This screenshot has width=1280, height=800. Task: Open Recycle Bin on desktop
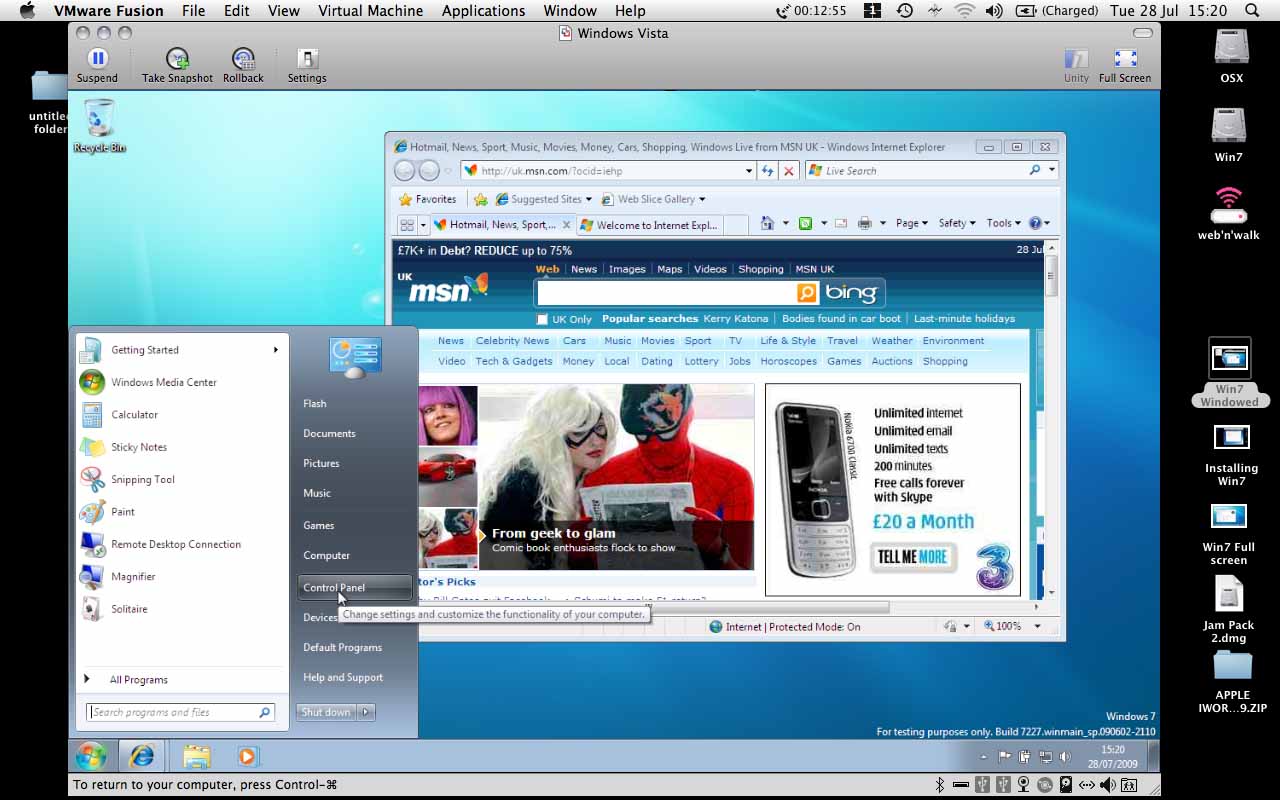pyautogui.click(x=99, y=119)
